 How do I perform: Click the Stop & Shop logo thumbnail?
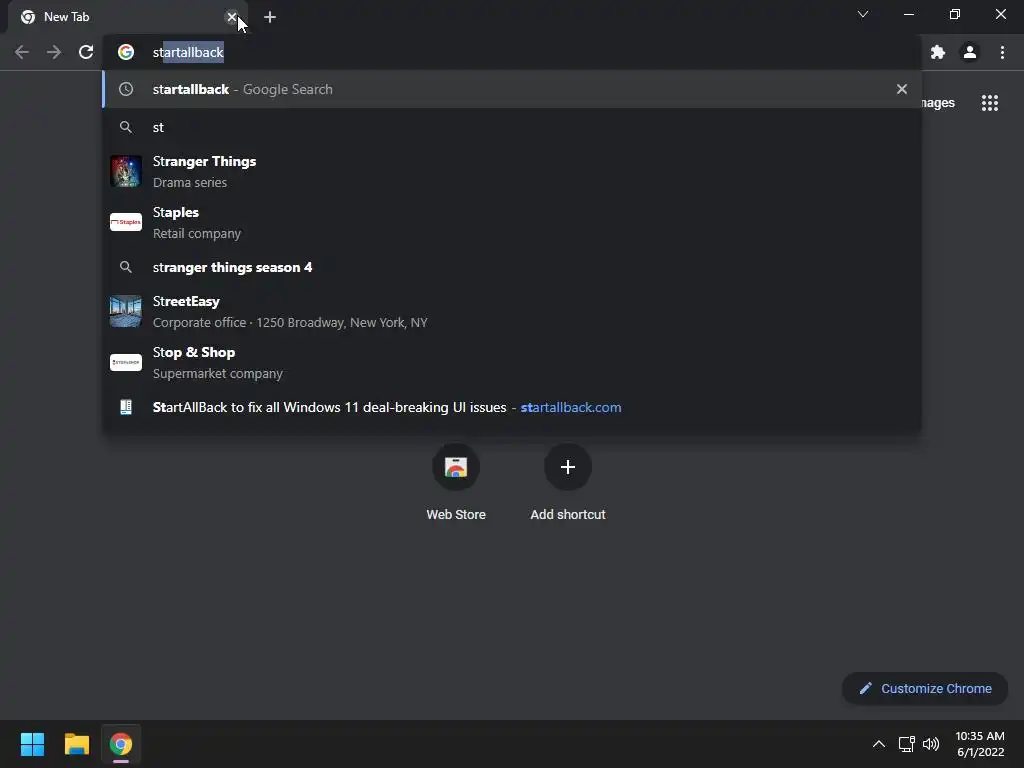point(126,362)
